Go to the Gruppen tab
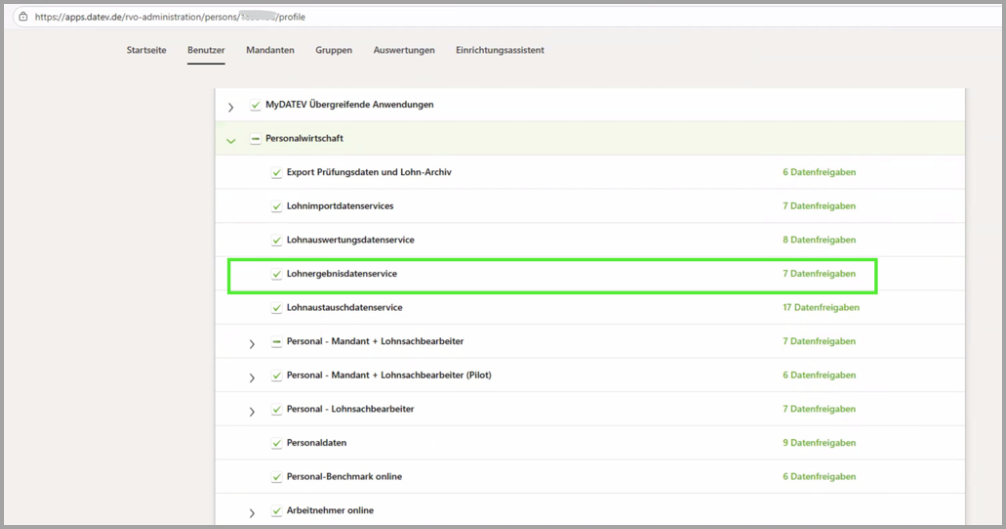 333,50
